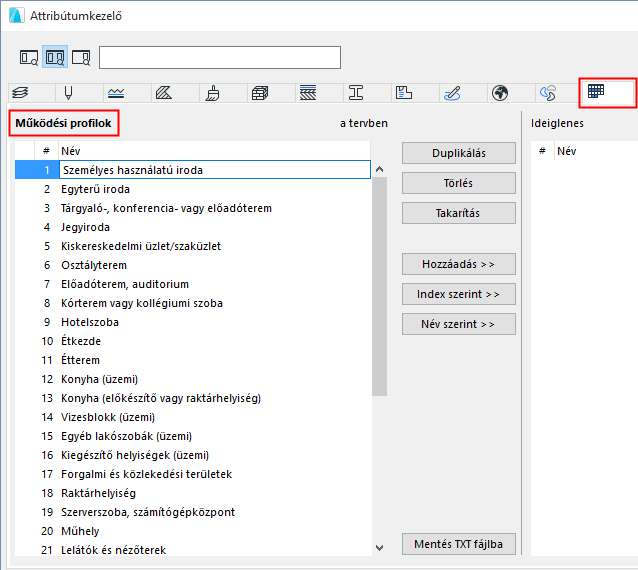The width and height of the screenshot is (638, 570).
Task: Click the Takarítás button
Action: [459, 213]
